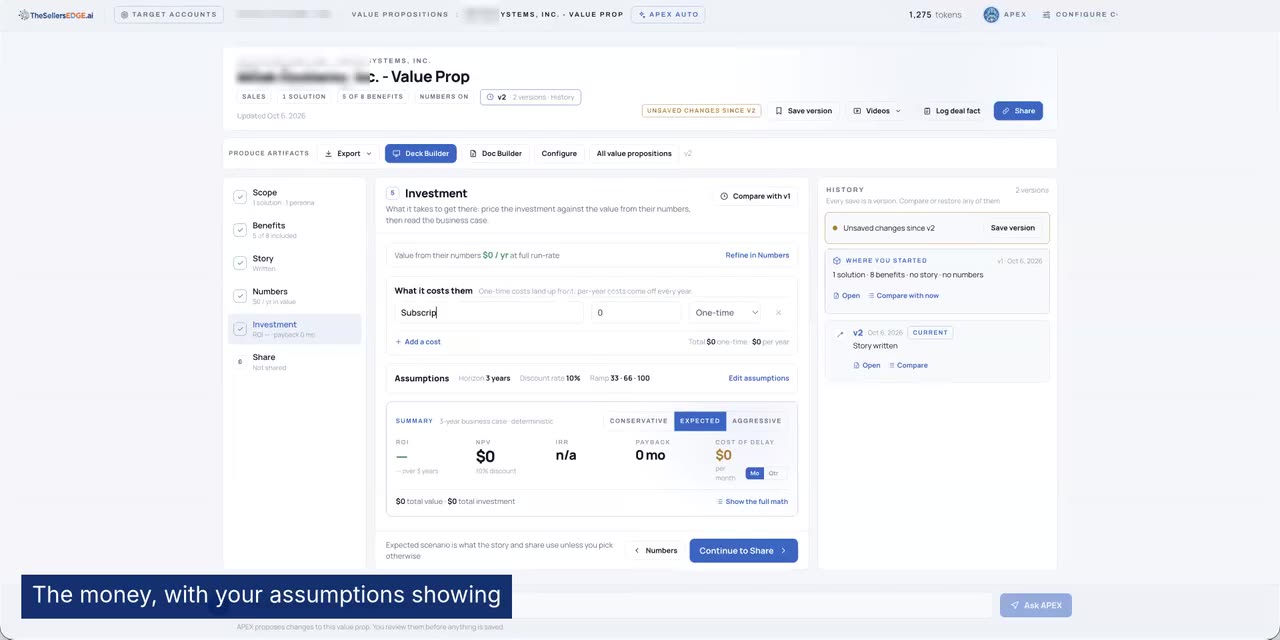Follow Refine in Numbers link
This screenshot has height=640, width=1280.
click(x=757, y=255)
